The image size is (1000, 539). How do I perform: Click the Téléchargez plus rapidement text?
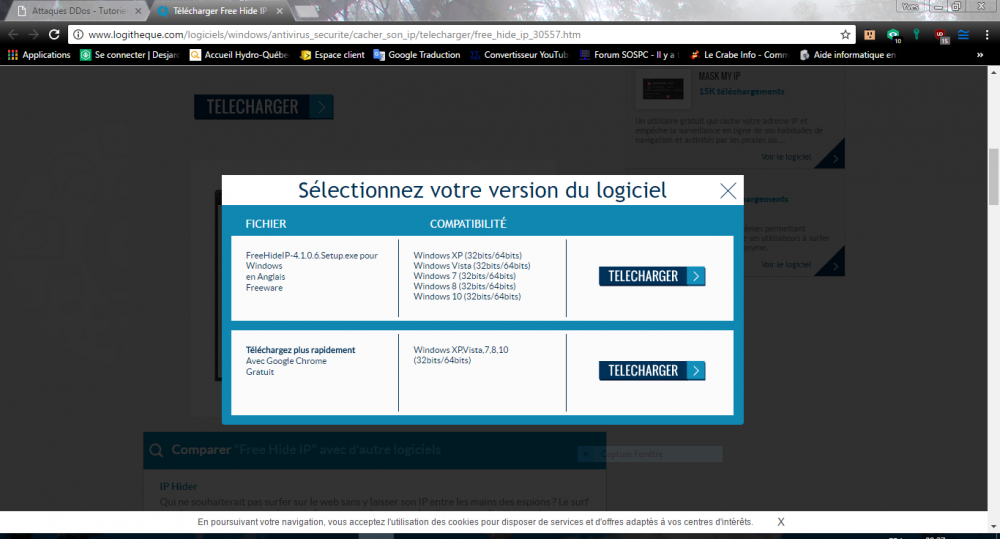tap(300, 350)
